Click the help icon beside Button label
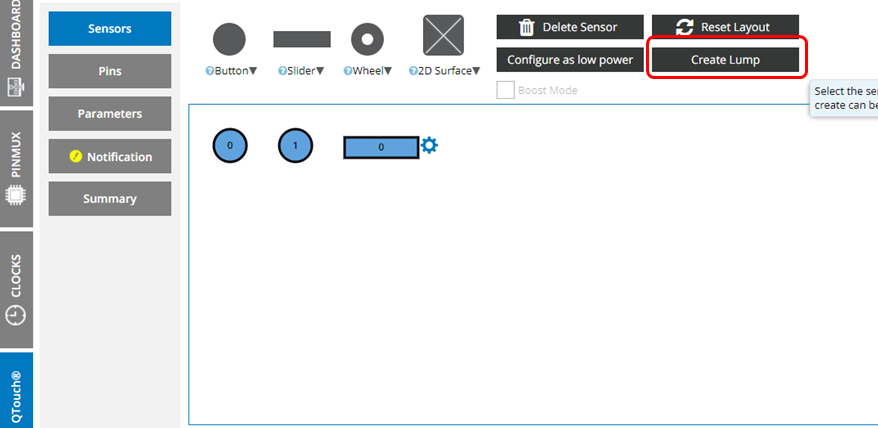 tap(209, 71)
